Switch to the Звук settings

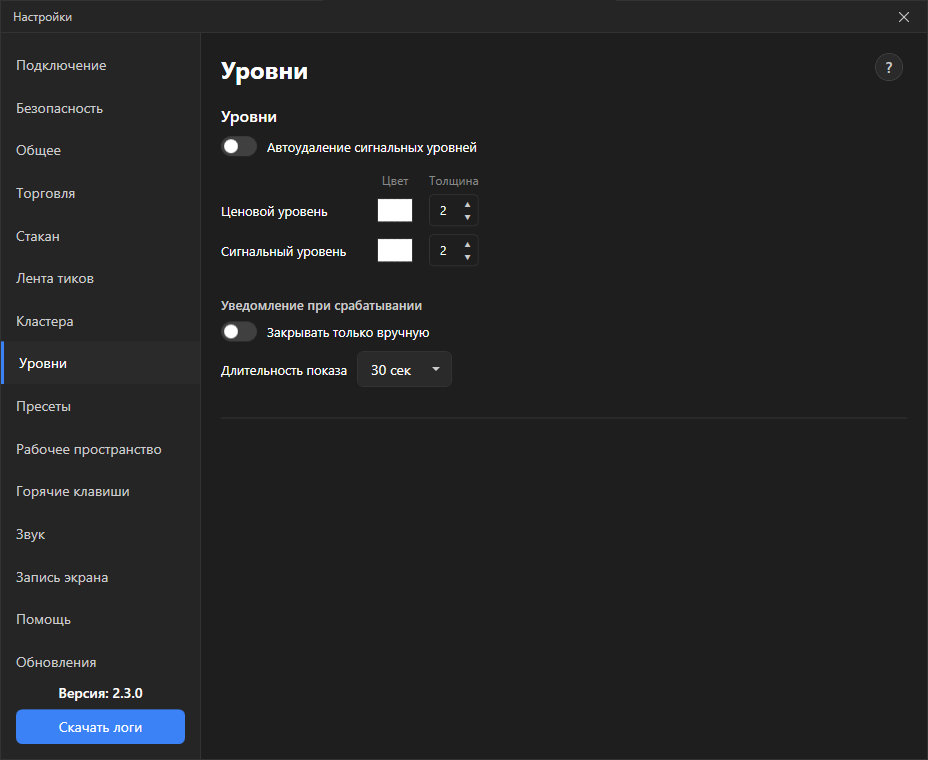click(101, 534)
